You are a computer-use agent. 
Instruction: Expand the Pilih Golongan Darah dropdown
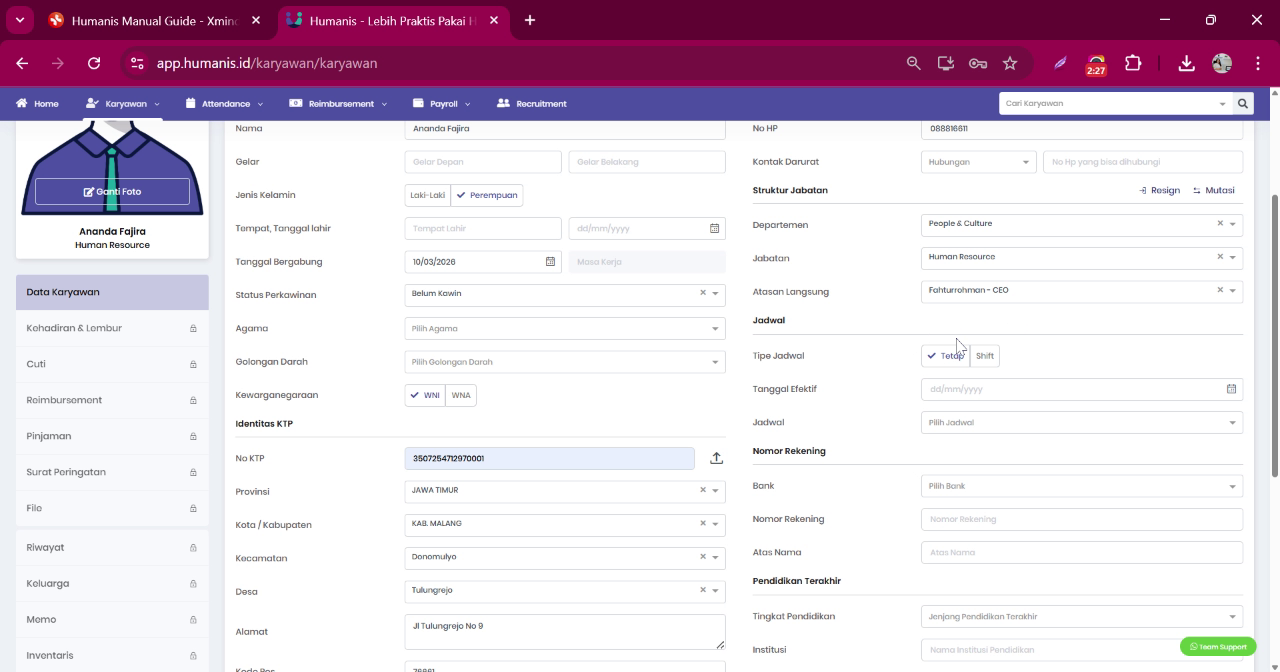[x=565, y=362]
